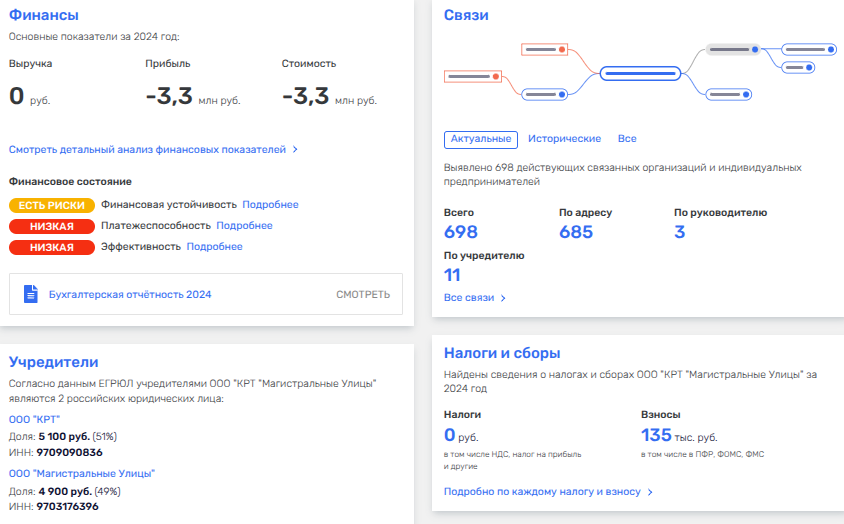Click the НИЗКАЯ badge next to Платежеспособность
844x524 pixels.
(x=52, y=226)
